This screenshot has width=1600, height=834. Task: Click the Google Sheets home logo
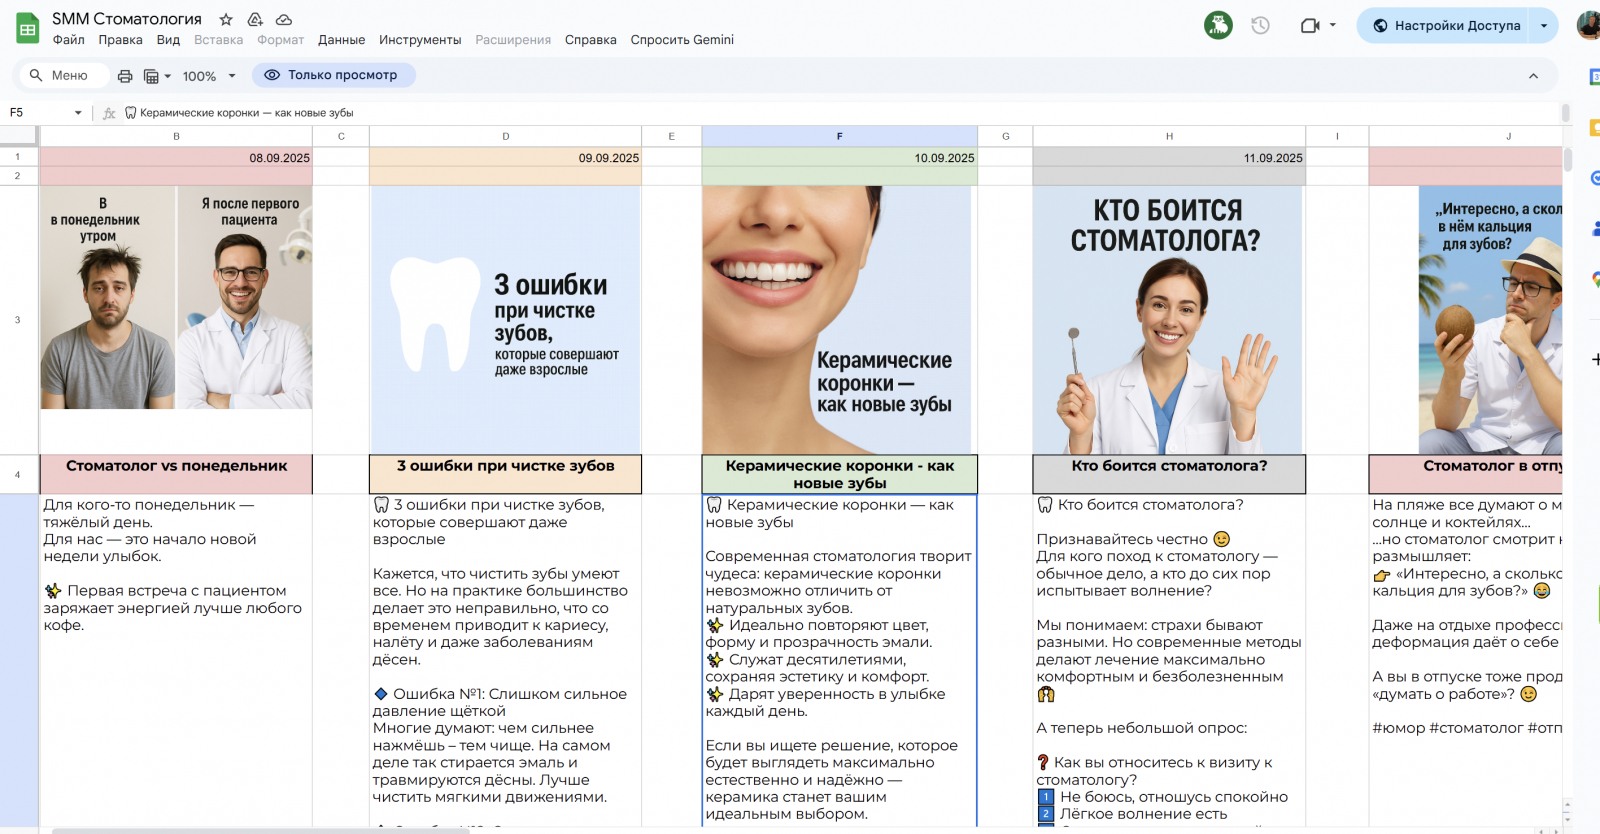(x=28, y=28)
